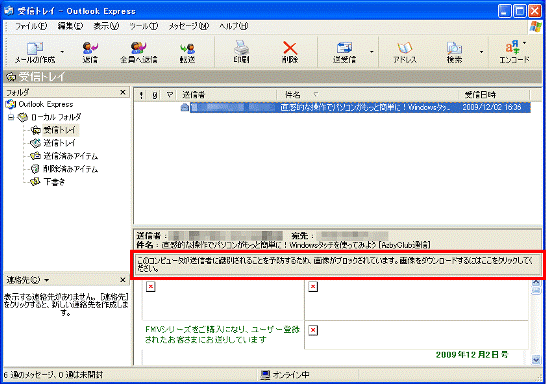Click the opened envelope icon of the message

click(x=185, y=107)
